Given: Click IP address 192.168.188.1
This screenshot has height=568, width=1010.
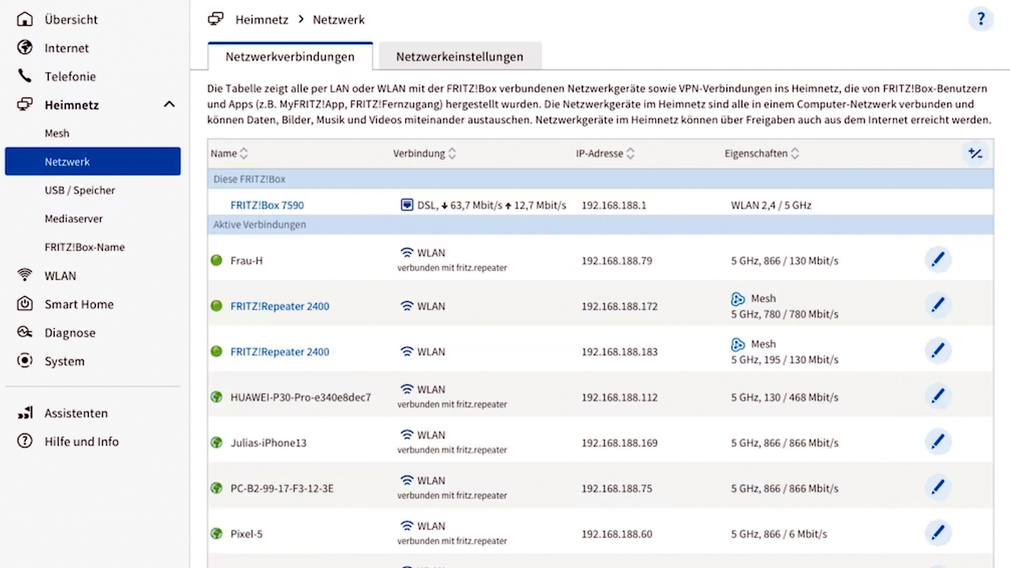Looking at the screenshot, I should [614, 205].
